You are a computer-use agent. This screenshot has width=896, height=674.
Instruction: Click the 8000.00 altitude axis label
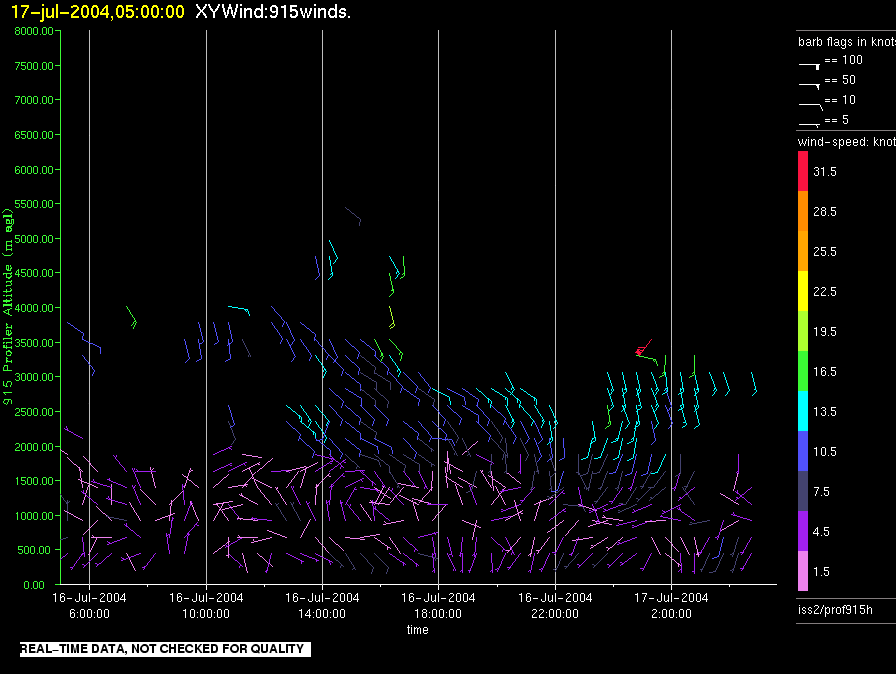pyautogui.click(x=34, y=31)
